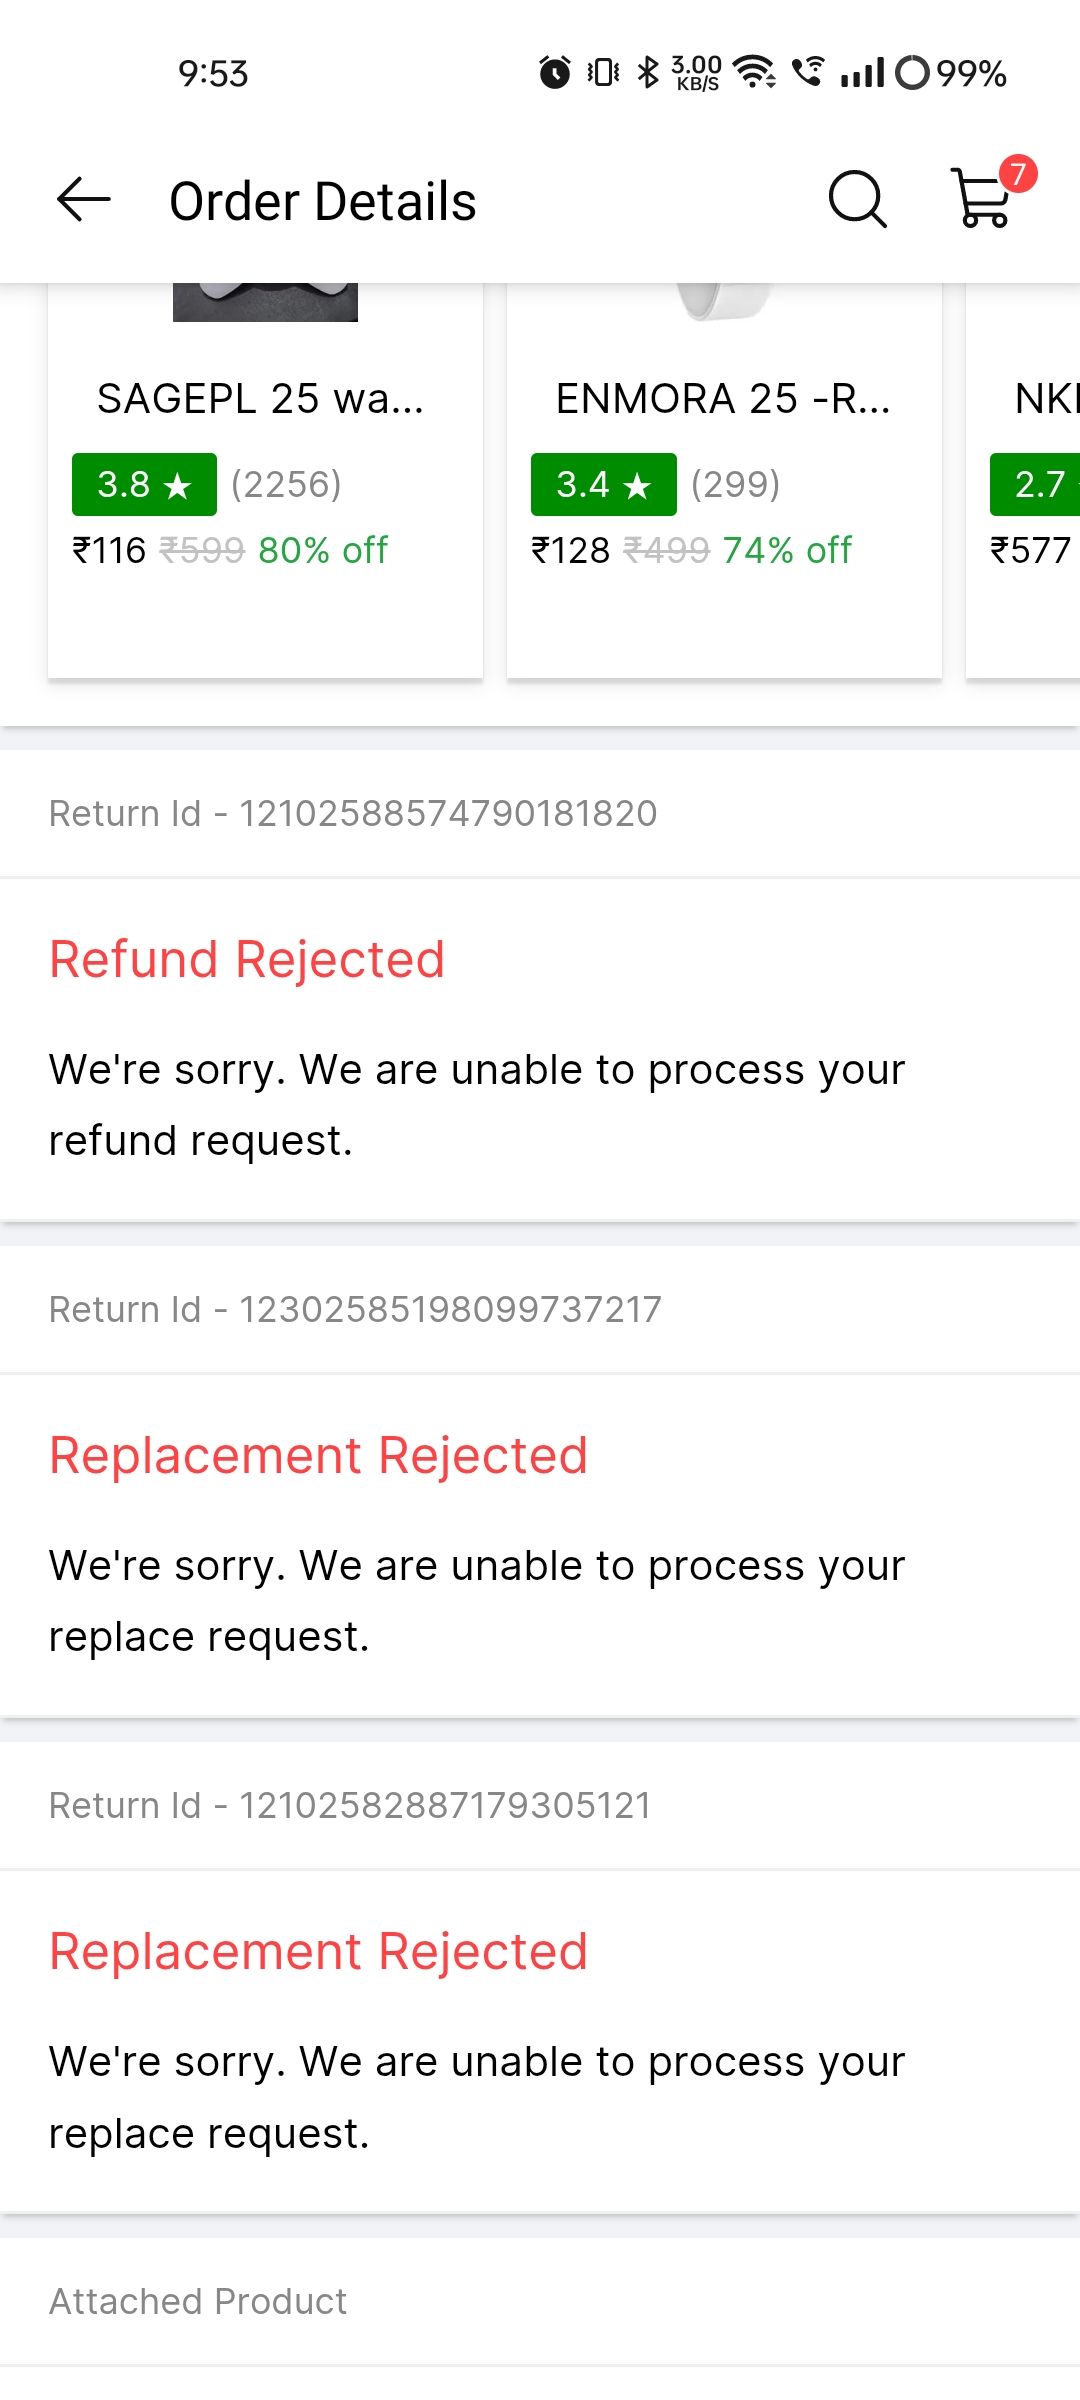Image resolution: width=1080 pixels, height=2400 pixels.
Task: Tap the cart badge showing 7
Action: (1018, 174)
